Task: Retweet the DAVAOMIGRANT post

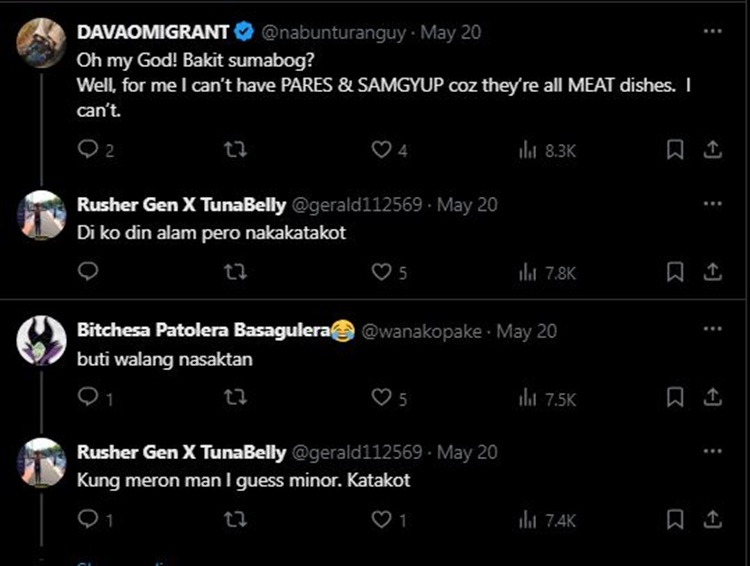Action: tap(233, 150)
